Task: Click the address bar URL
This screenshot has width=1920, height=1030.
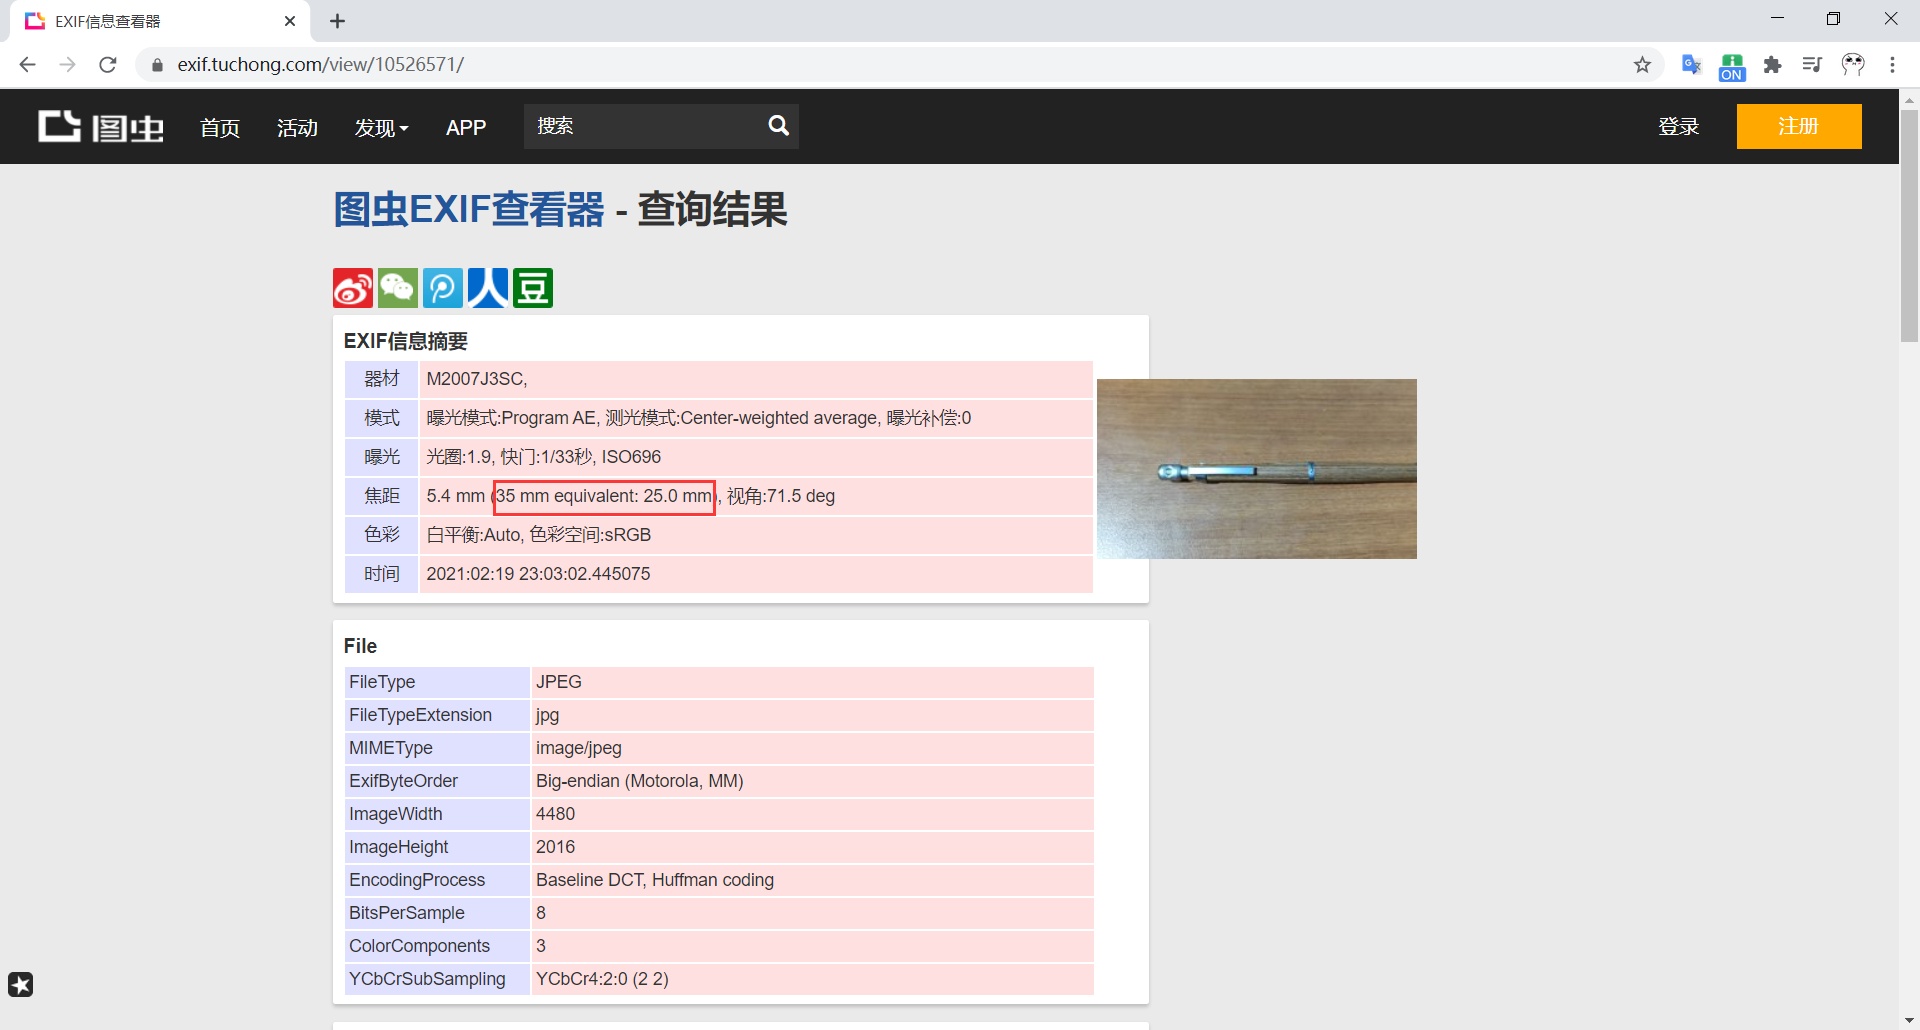Action: point(320,64)
